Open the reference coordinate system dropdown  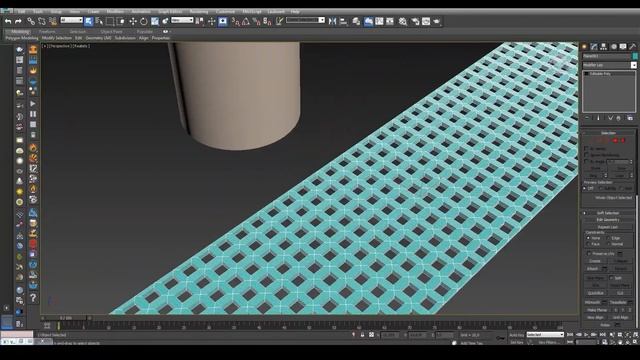coord(182,20)
